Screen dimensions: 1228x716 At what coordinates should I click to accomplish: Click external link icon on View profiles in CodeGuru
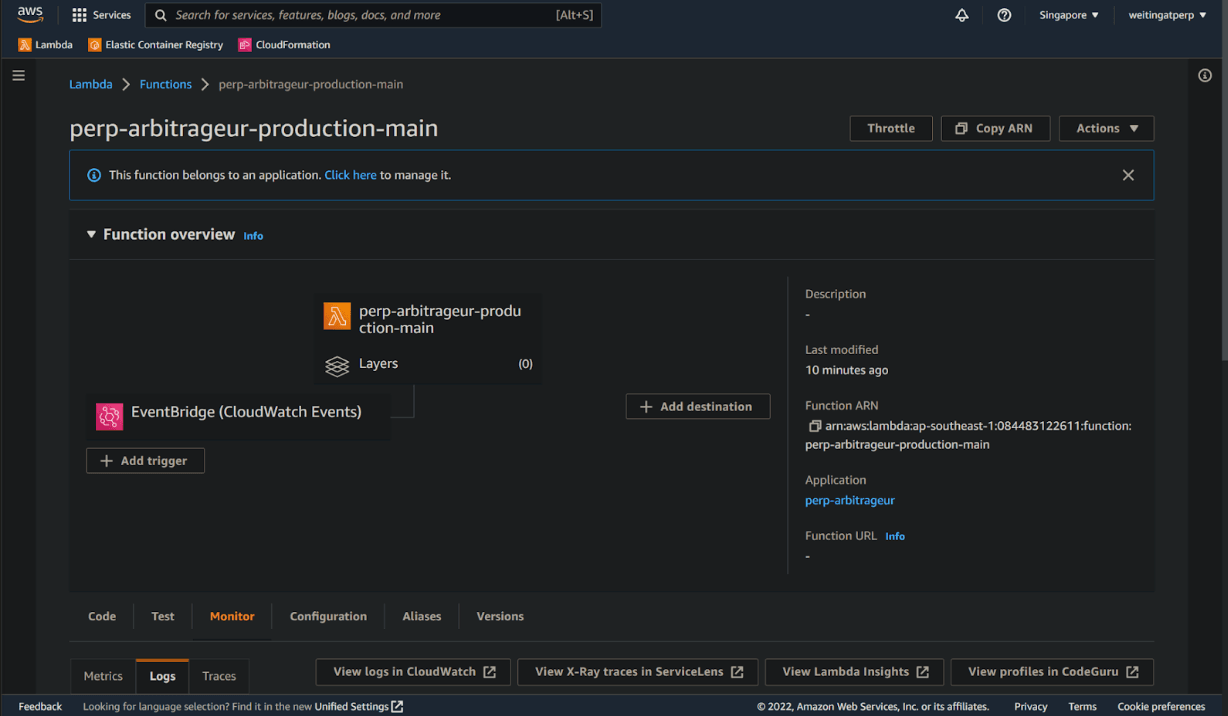tap(1132, 672)
